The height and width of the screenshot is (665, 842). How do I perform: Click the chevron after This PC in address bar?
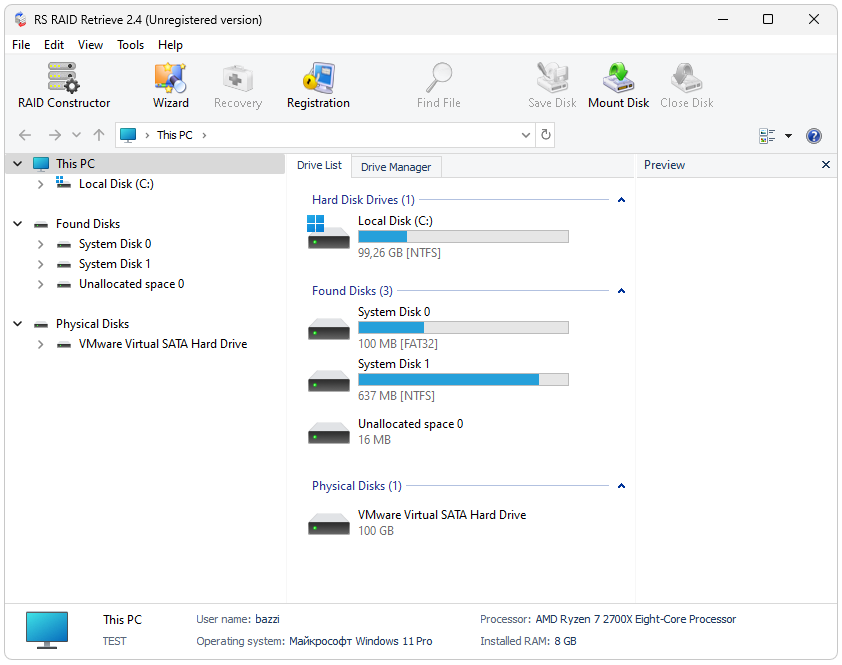click(x=204, y=135)
